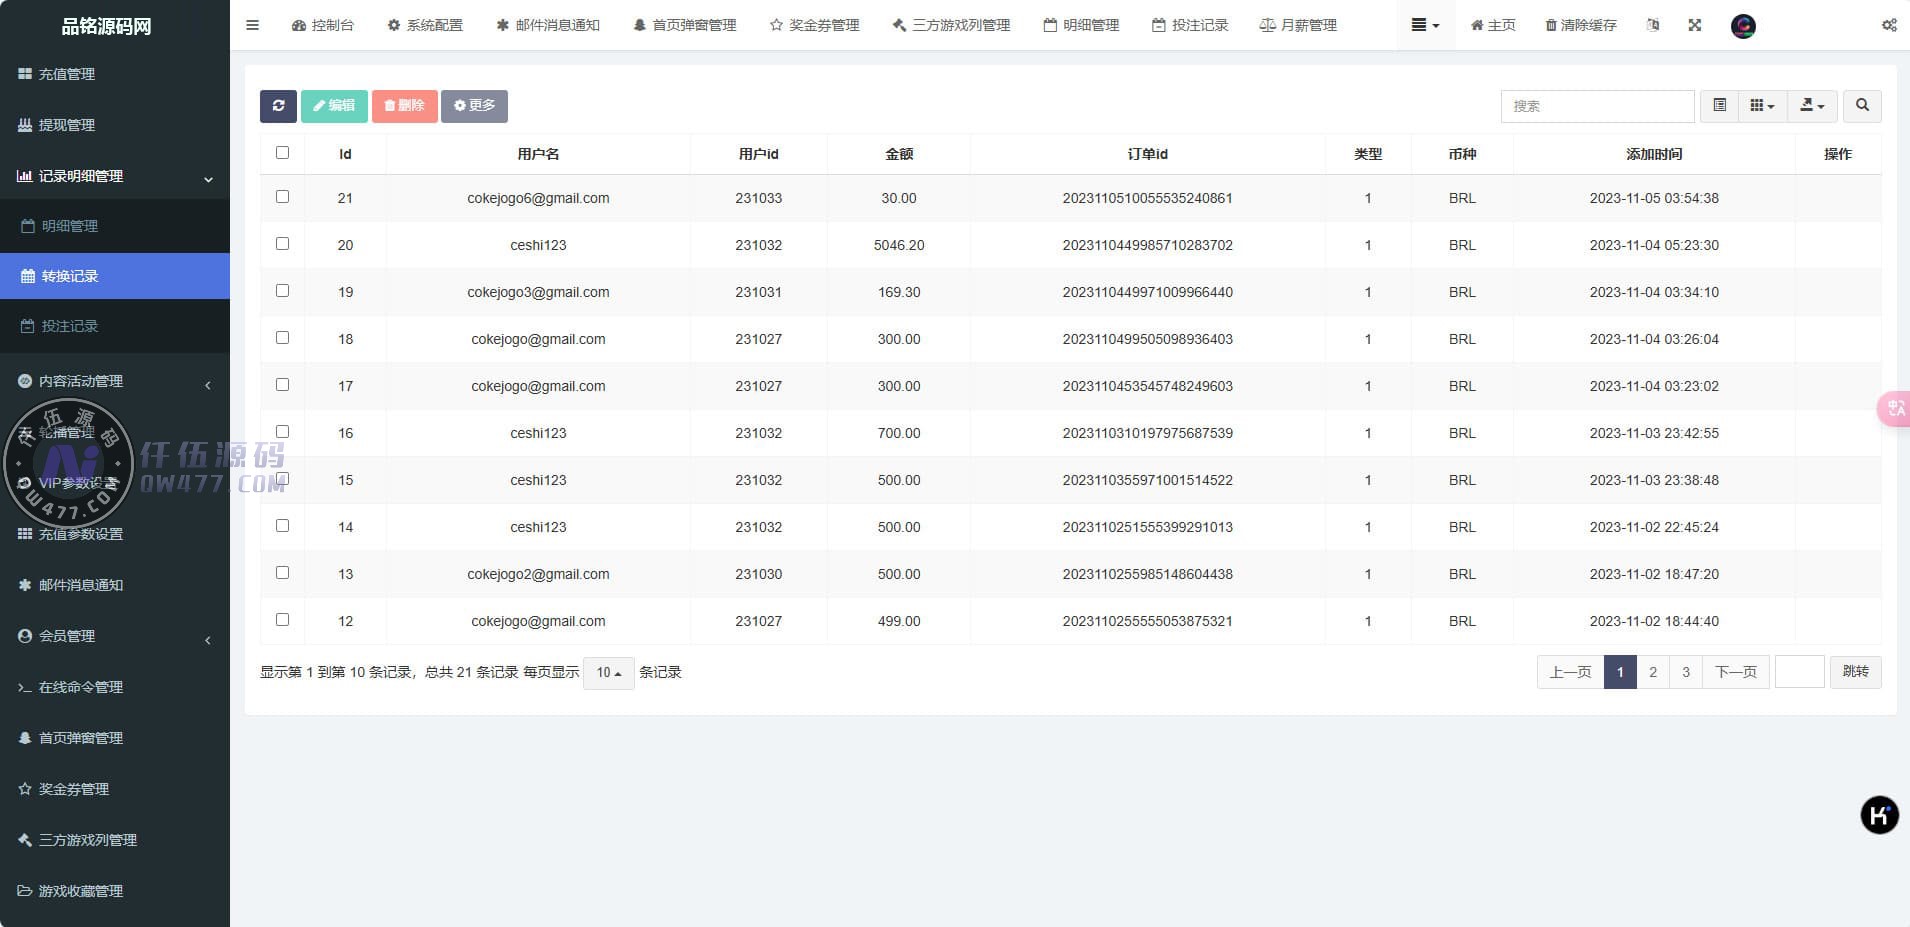1910x927 pixels.
Task: Open the page size dropdown showing 10
Action: click(x=608, y=673)
